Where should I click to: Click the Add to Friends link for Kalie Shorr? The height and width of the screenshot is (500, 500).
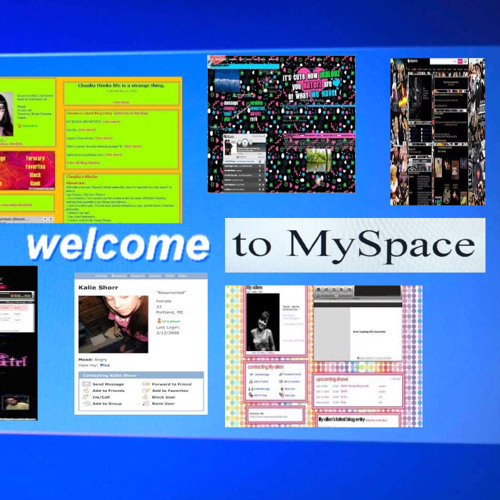(108, 391)
